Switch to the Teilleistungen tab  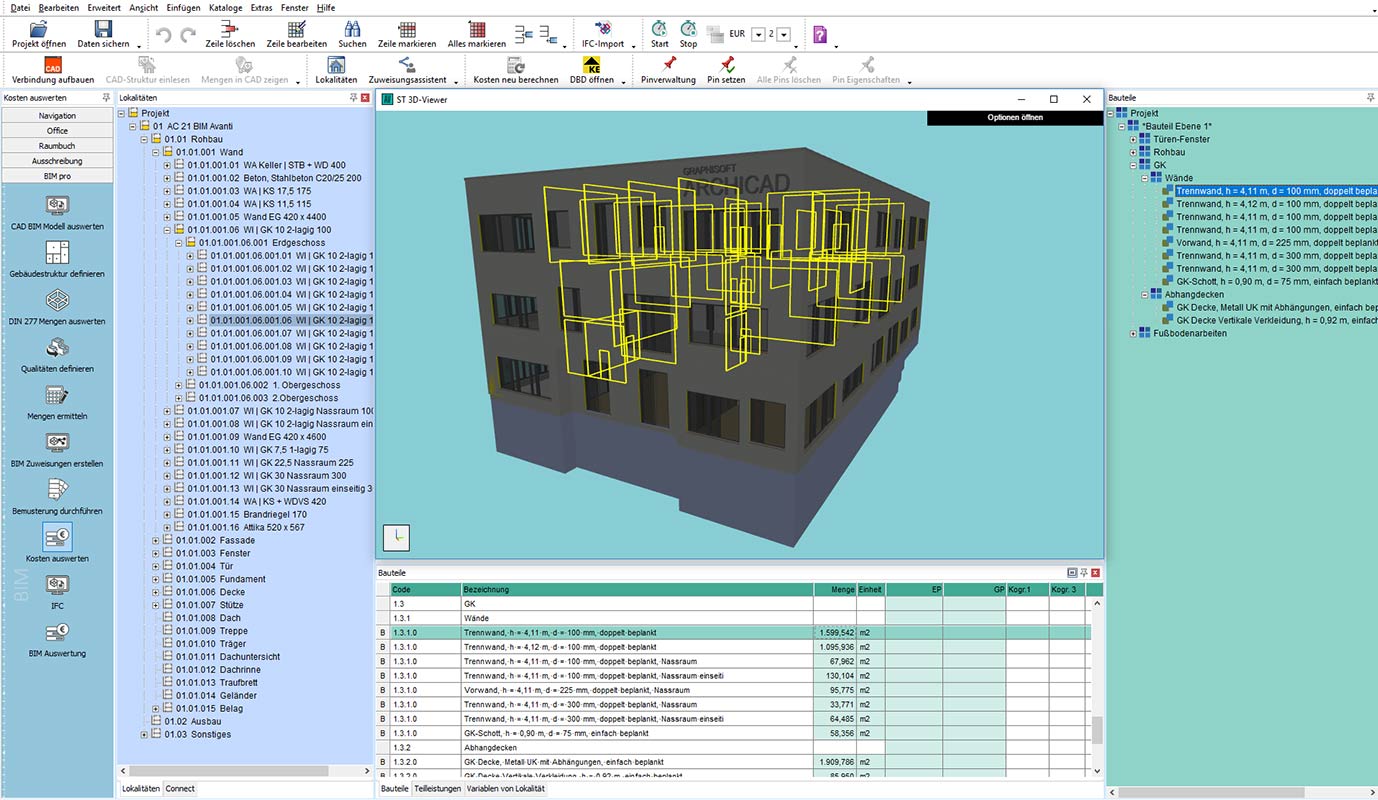pyautogui.click(x=438, y=789)
